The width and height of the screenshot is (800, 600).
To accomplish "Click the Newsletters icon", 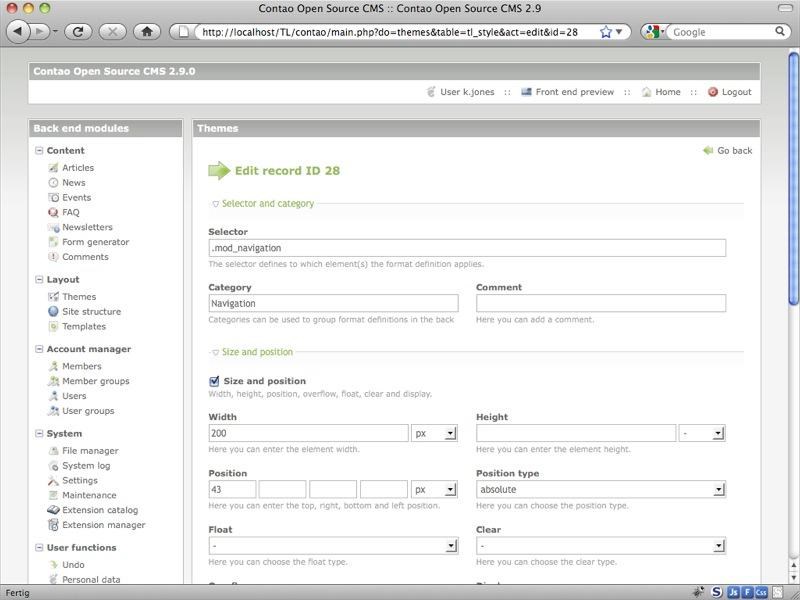I will pos(53,227).
